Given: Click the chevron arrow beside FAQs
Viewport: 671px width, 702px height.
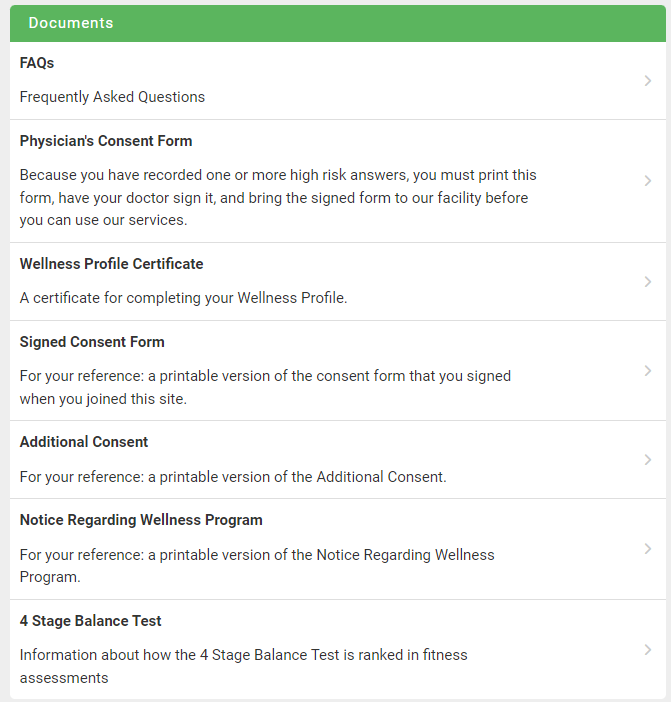Looking at the screenshot, I should [x=648, y=81].
